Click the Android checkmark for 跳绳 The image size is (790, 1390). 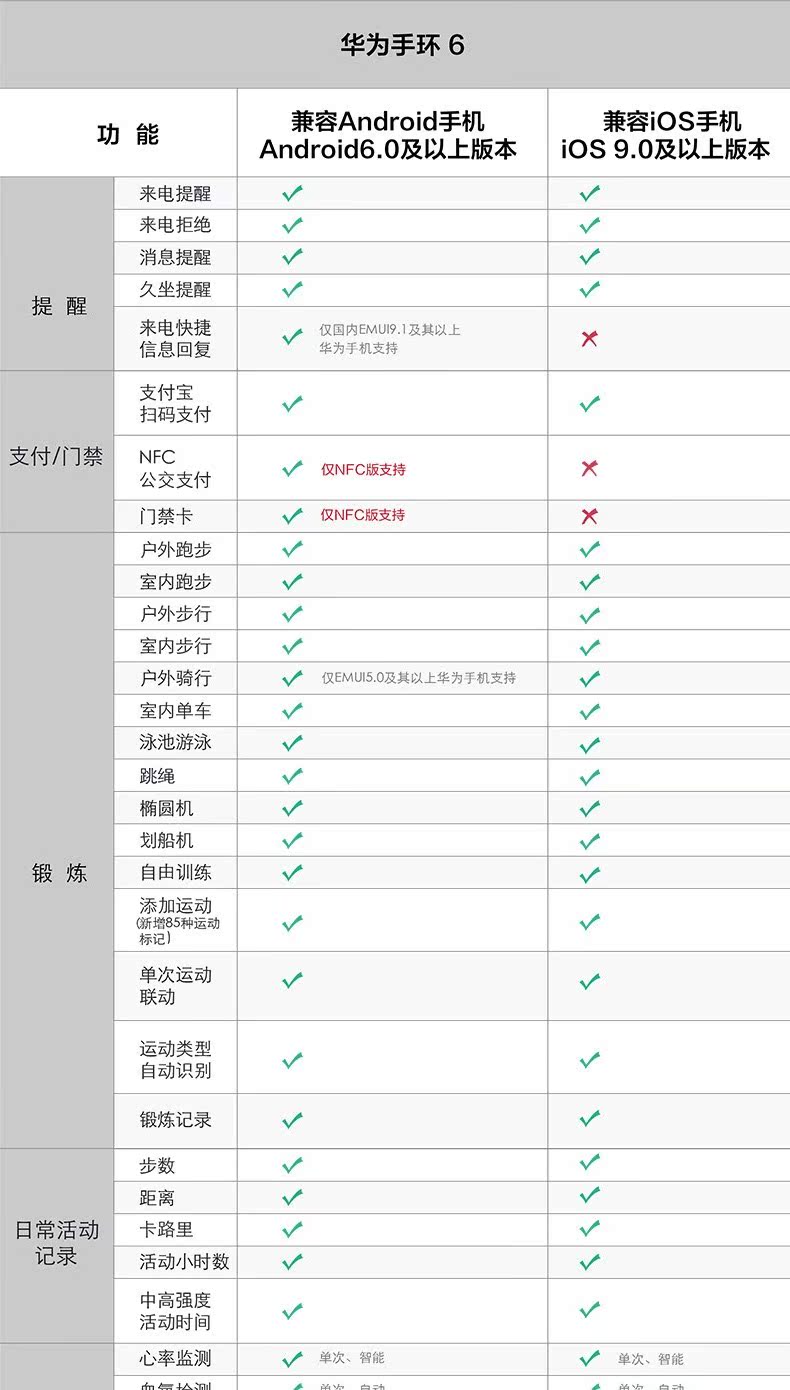[x=292, y=776]
